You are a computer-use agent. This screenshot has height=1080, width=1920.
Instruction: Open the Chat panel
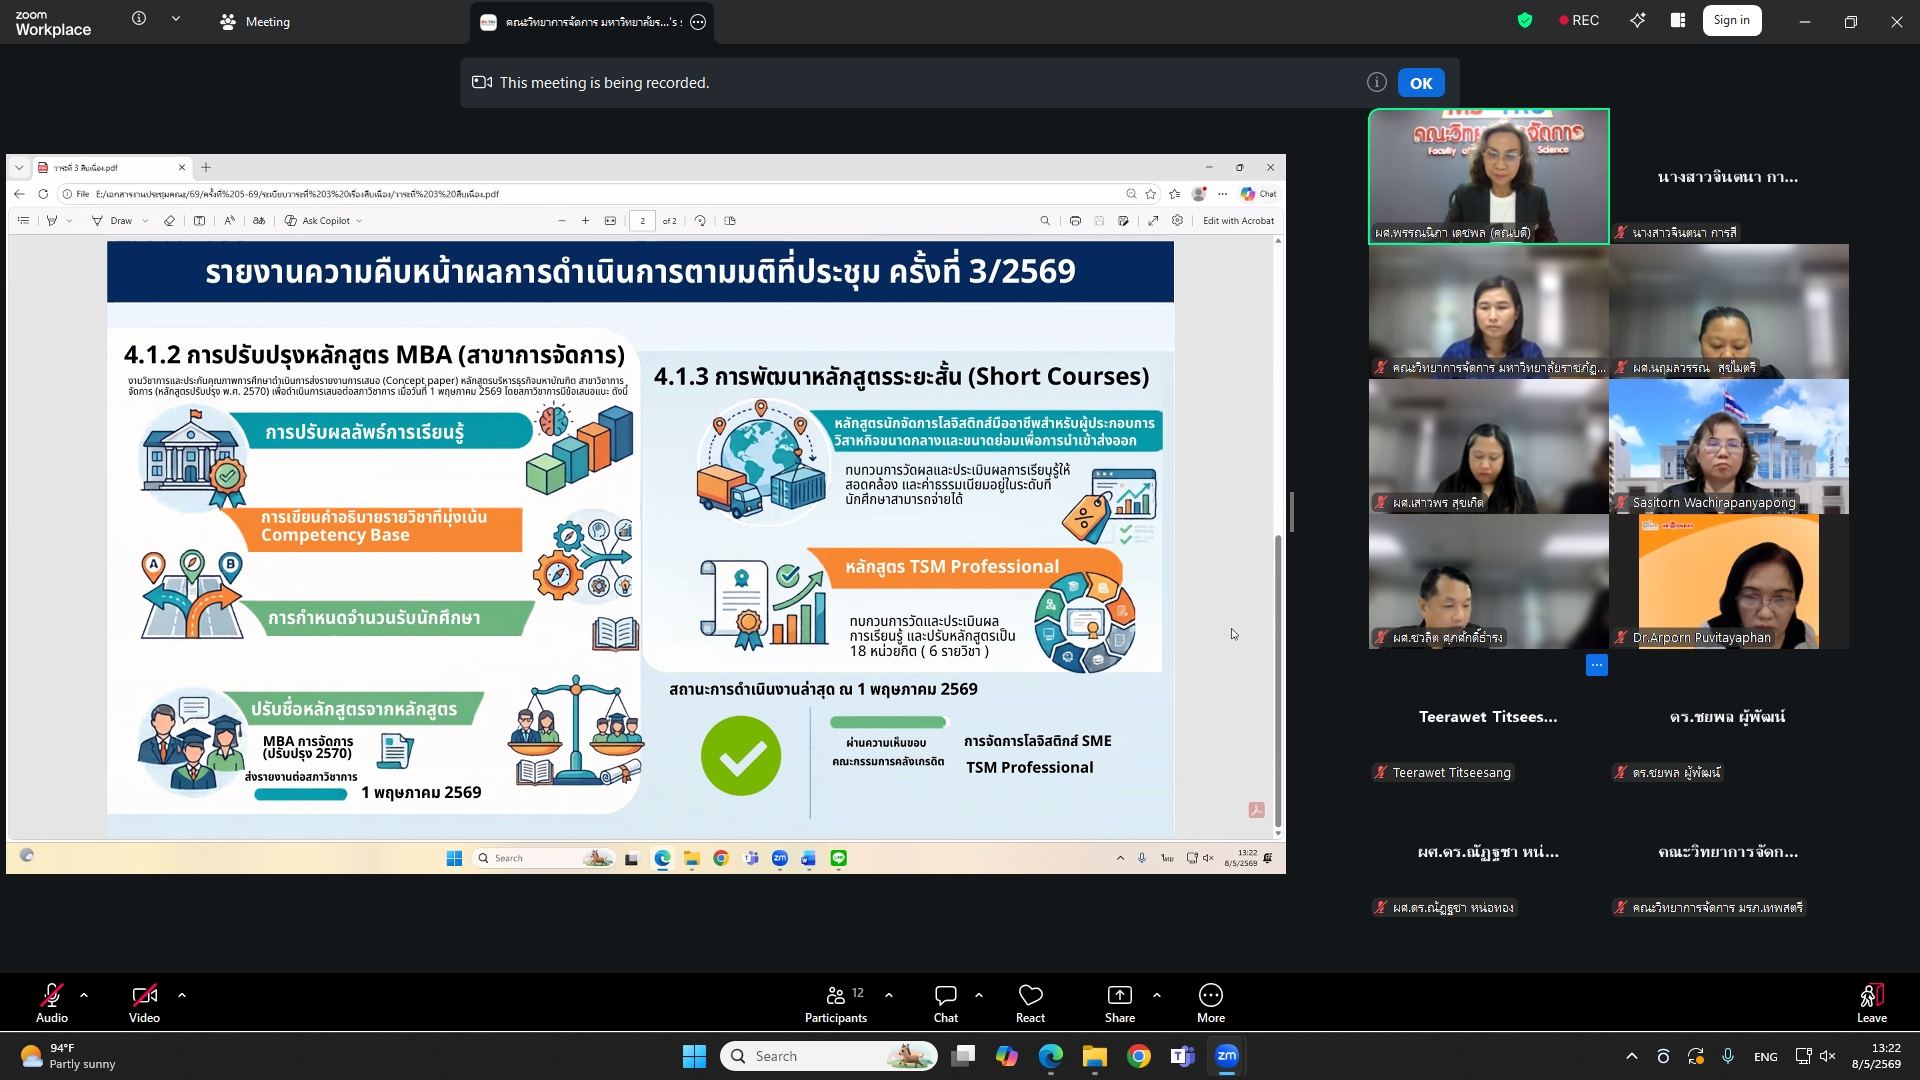click(x=946, y=1003)
